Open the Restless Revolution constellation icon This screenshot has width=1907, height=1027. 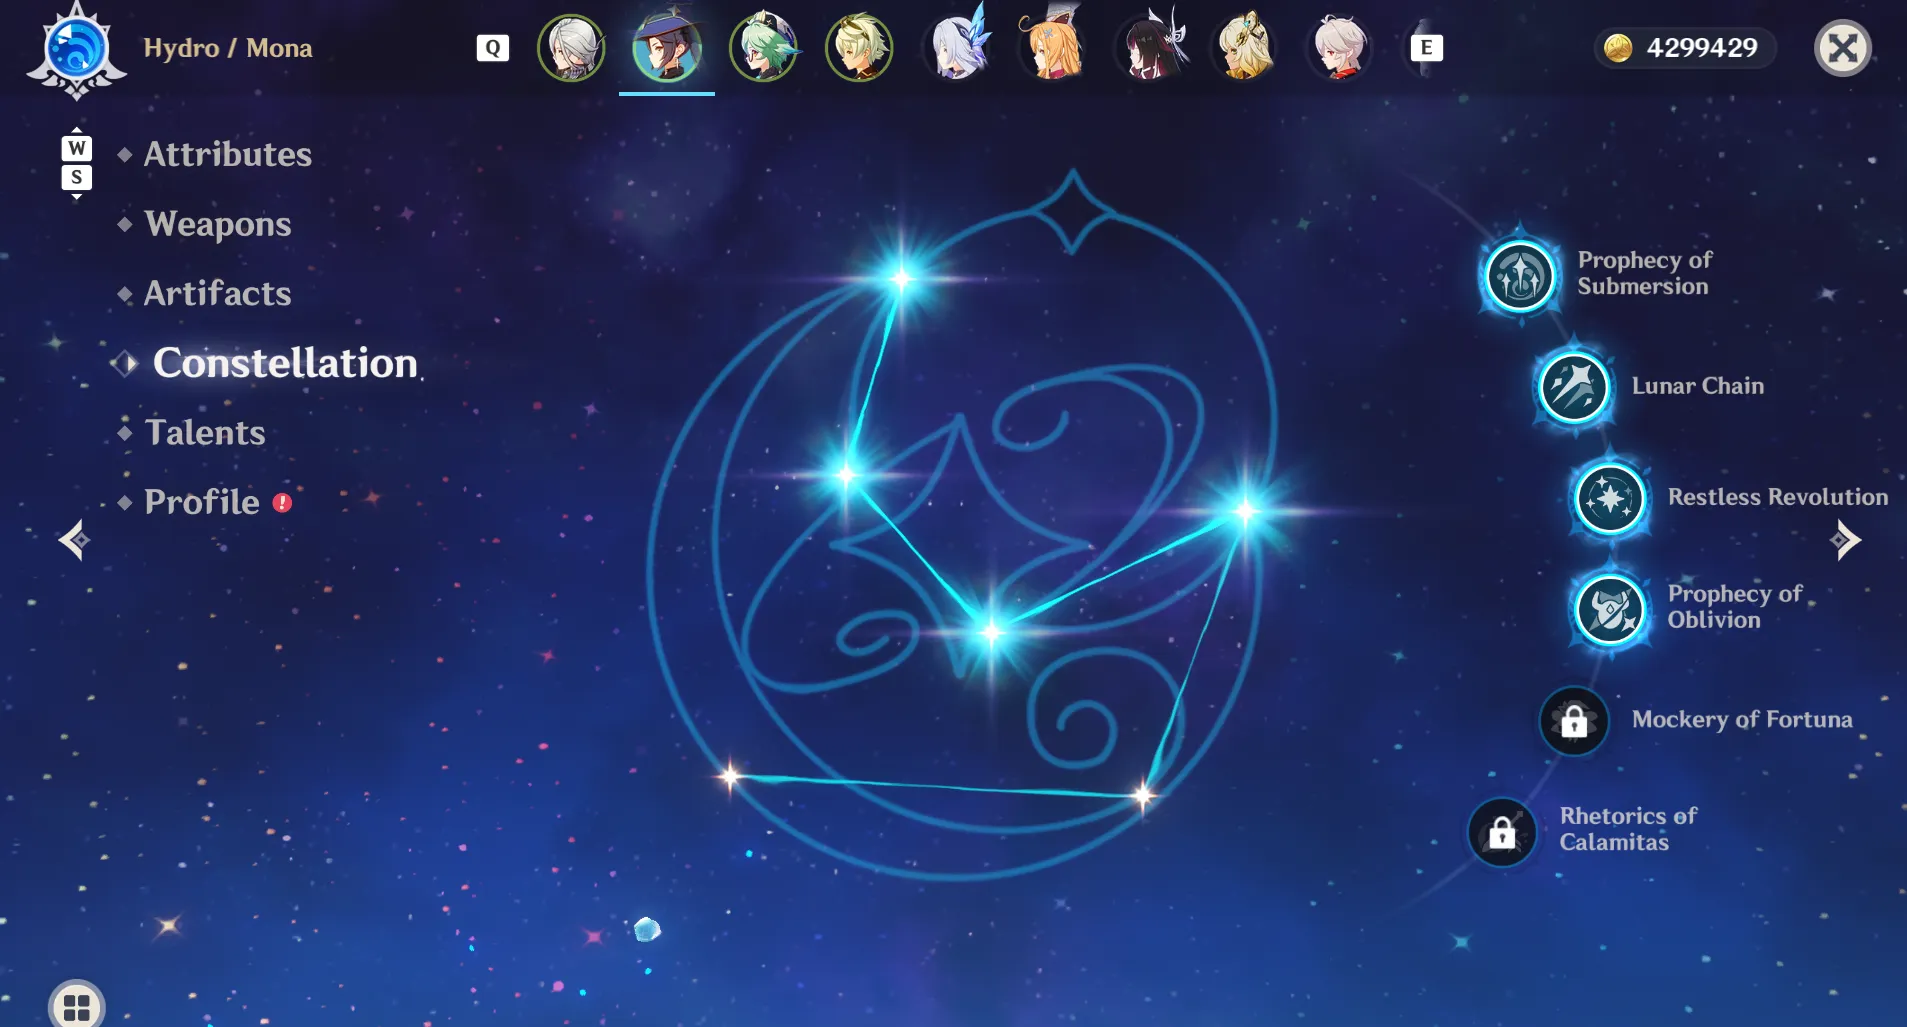pos(1610,498)
